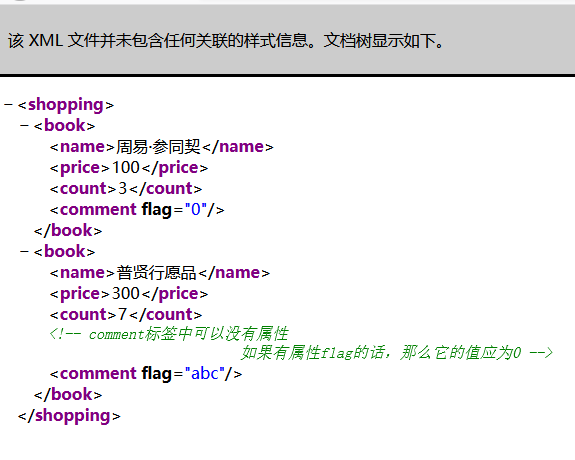Viewport: 575px width, 460px height.
Task: Click the closing </book> tag after flag="0"
Action: pos(68,231)
